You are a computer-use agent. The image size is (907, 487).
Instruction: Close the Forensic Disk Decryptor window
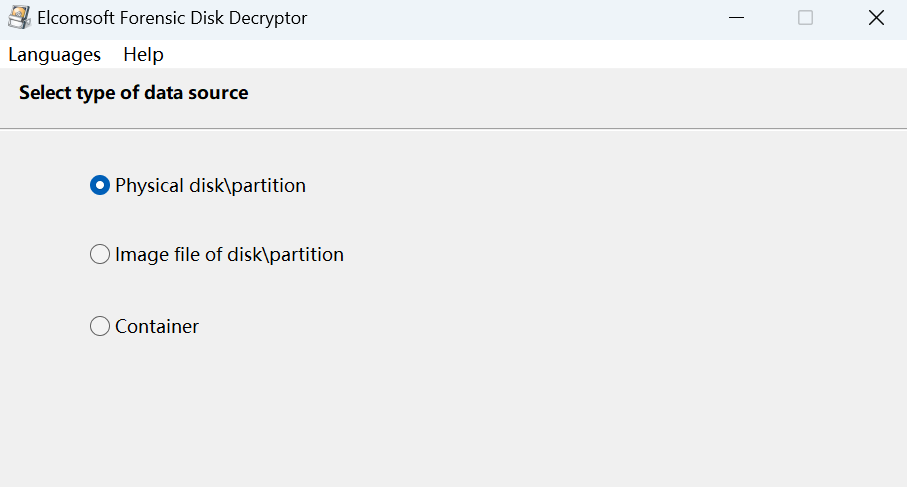click(x=876, y=18)
